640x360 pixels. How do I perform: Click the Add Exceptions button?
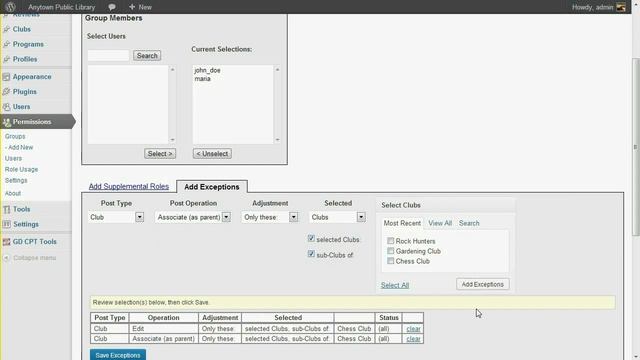482,284
